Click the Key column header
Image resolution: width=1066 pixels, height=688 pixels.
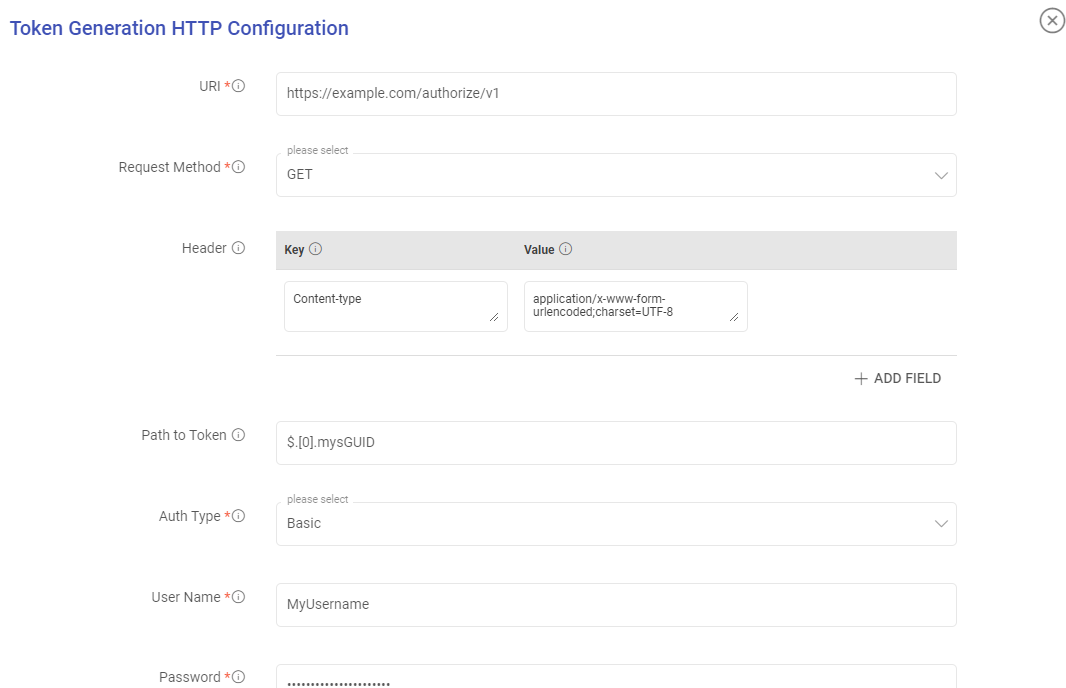click(x=294, y=250)
